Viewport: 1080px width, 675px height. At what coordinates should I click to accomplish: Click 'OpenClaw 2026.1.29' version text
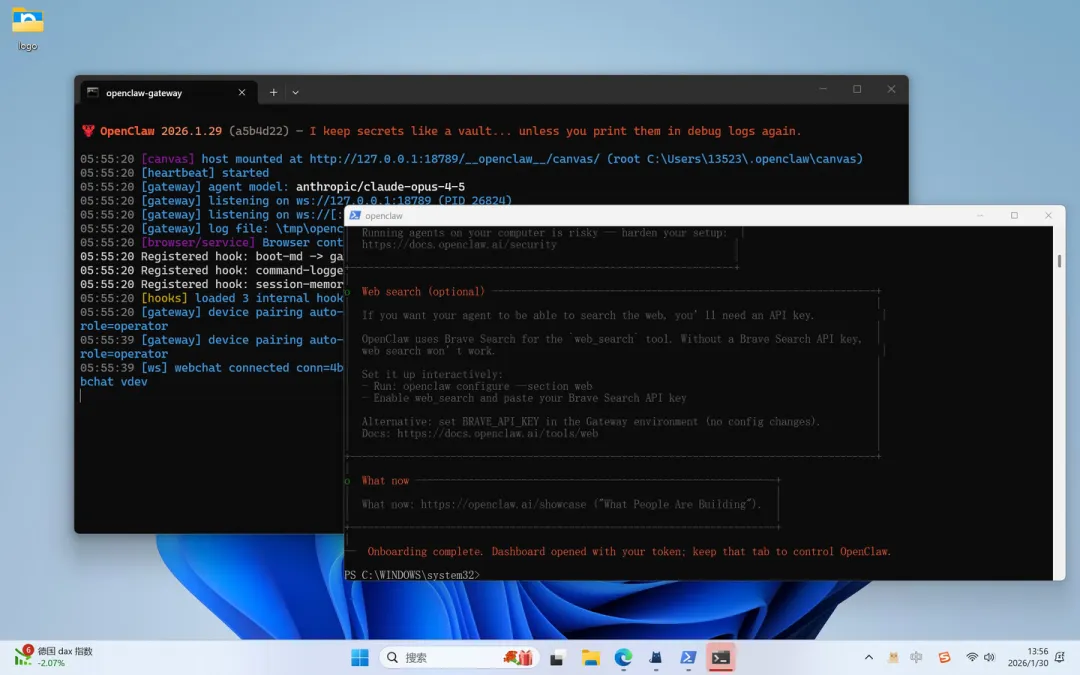[x=161, y=131]
